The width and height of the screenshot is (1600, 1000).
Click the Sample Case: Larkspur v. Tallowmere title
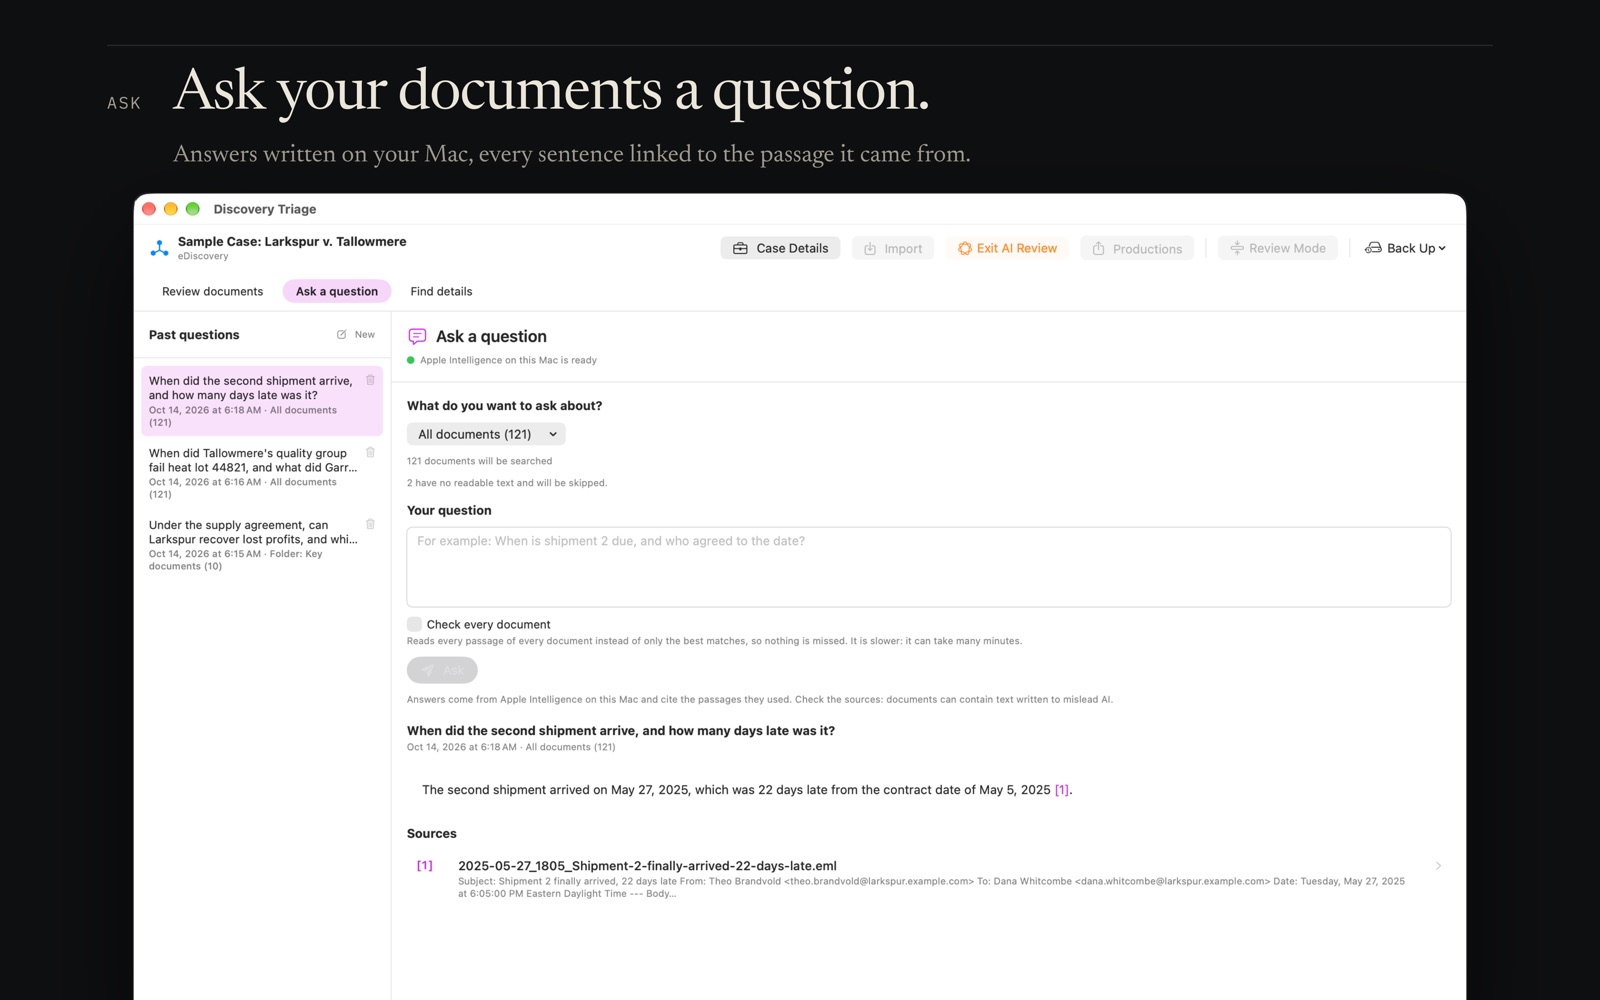292,241
